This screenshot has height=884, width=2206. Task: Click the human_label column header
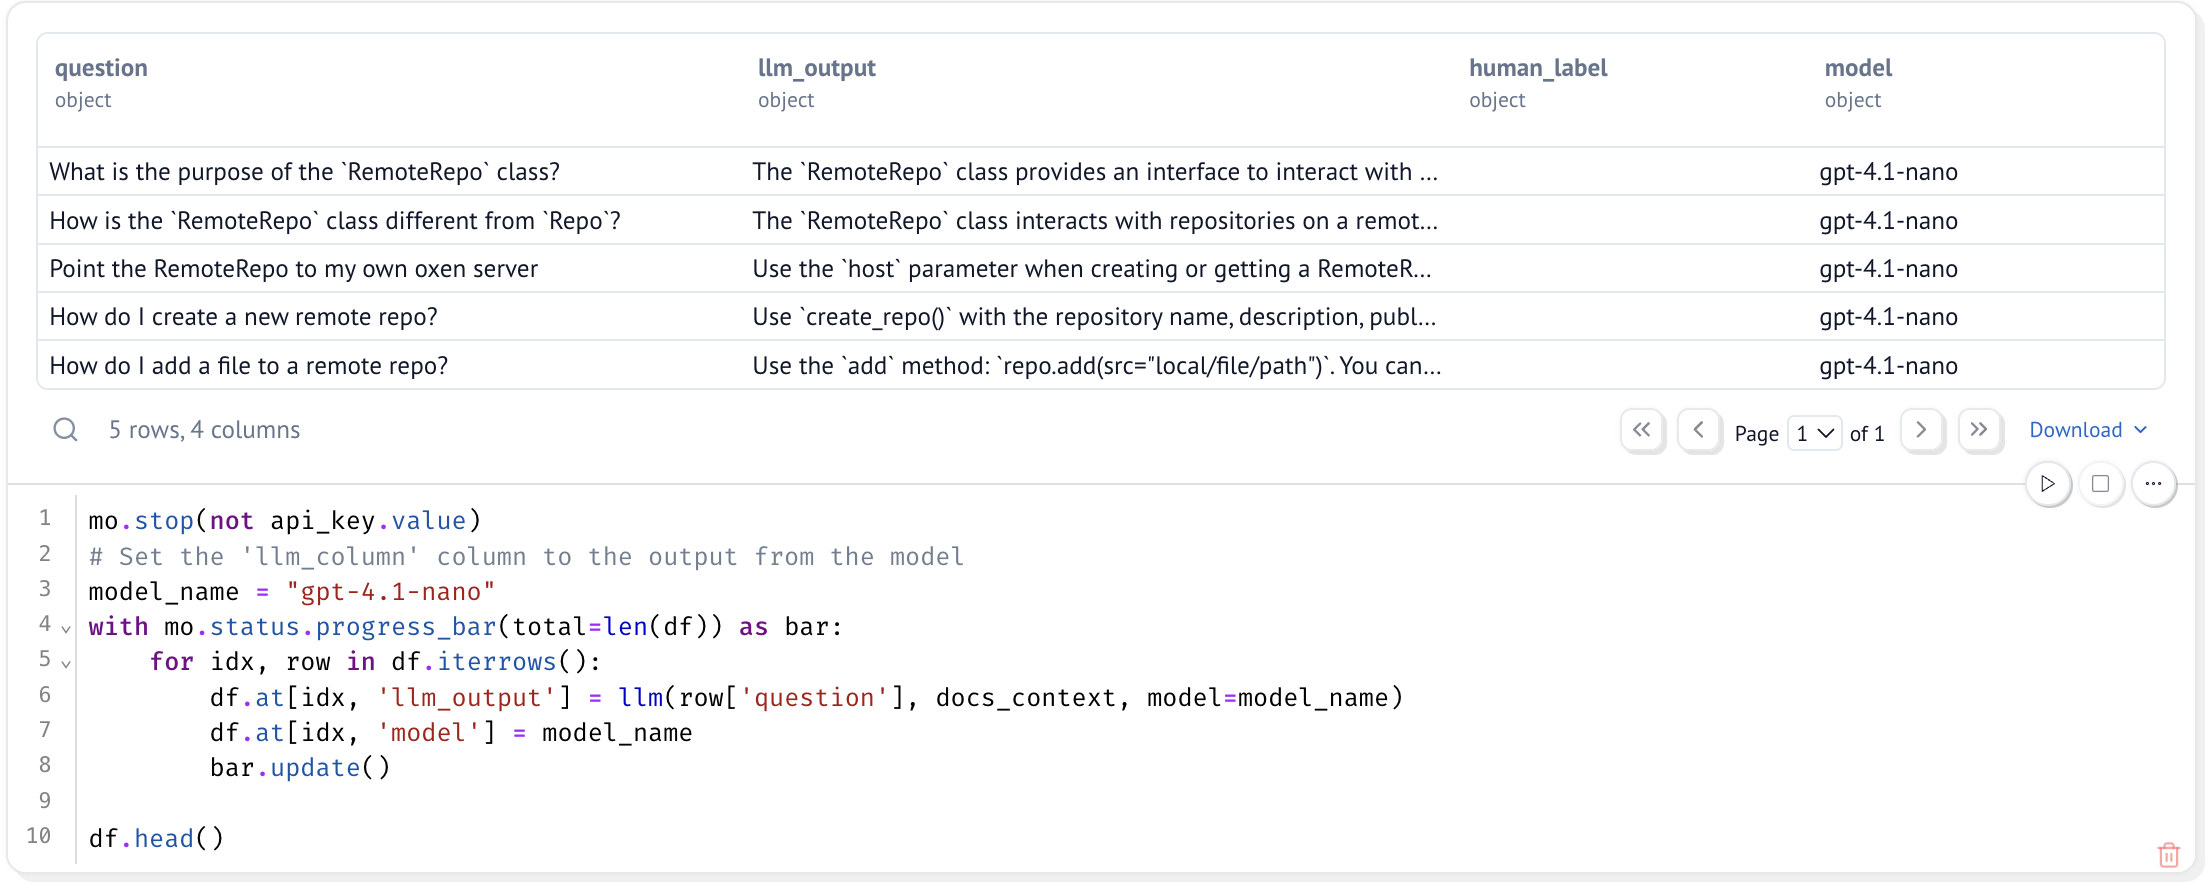tap(1538, 68)
